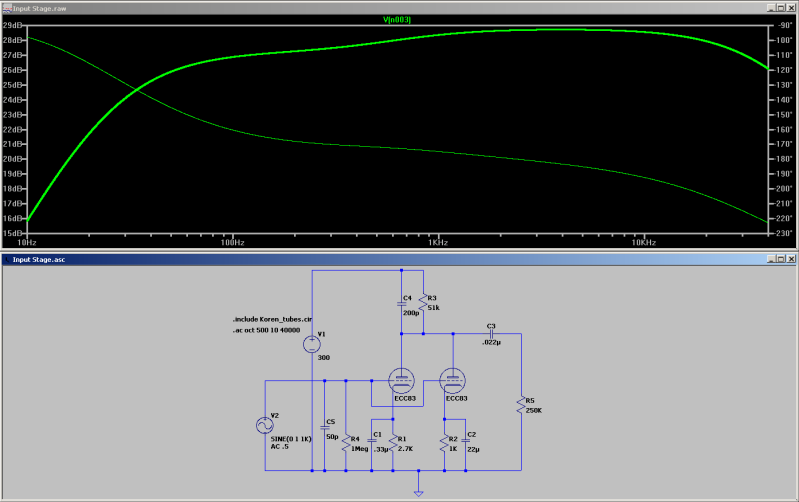Click the -230° label on phase axis

tap(784, 233)
